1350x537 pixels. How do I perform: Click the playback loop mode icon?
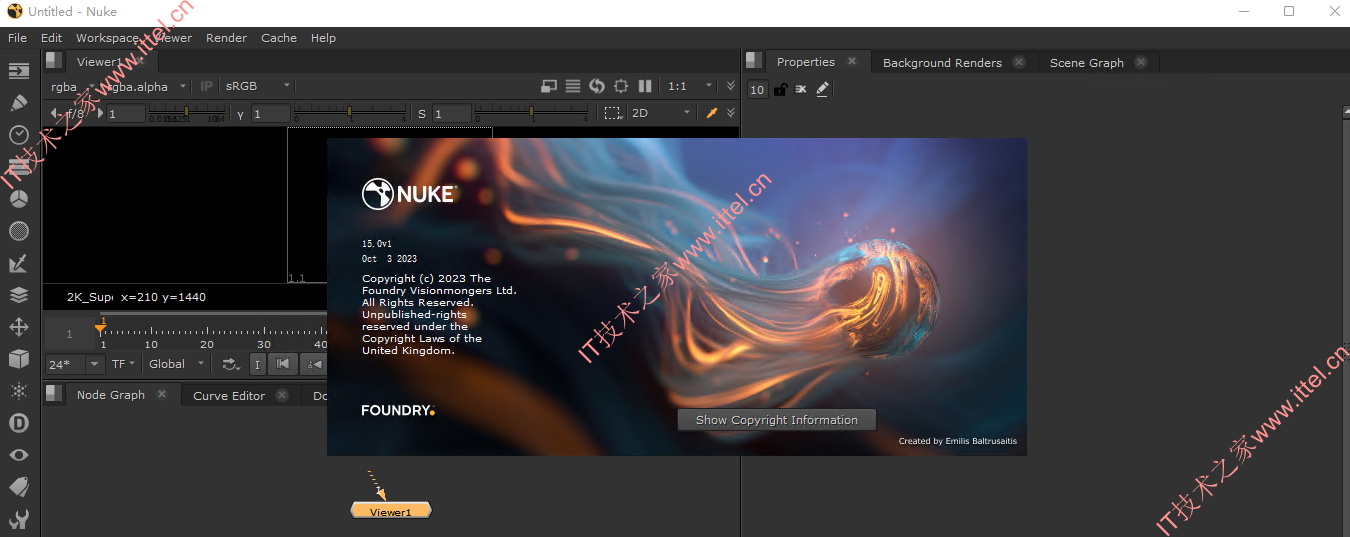pyautogui.click(x=231, y=364)
